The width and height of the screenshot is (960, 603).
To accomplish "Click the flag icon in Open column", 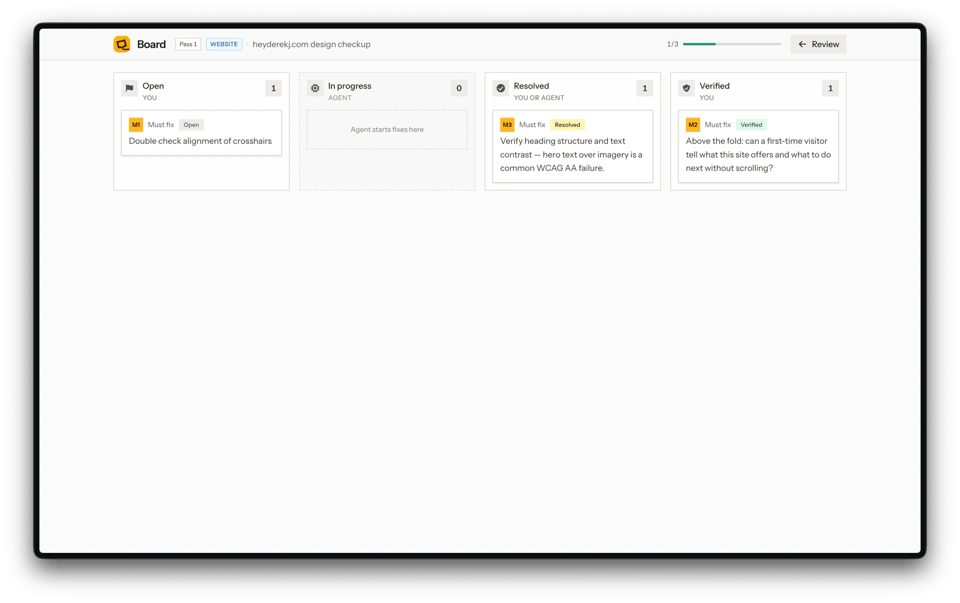I will click(x=129, y=88).
